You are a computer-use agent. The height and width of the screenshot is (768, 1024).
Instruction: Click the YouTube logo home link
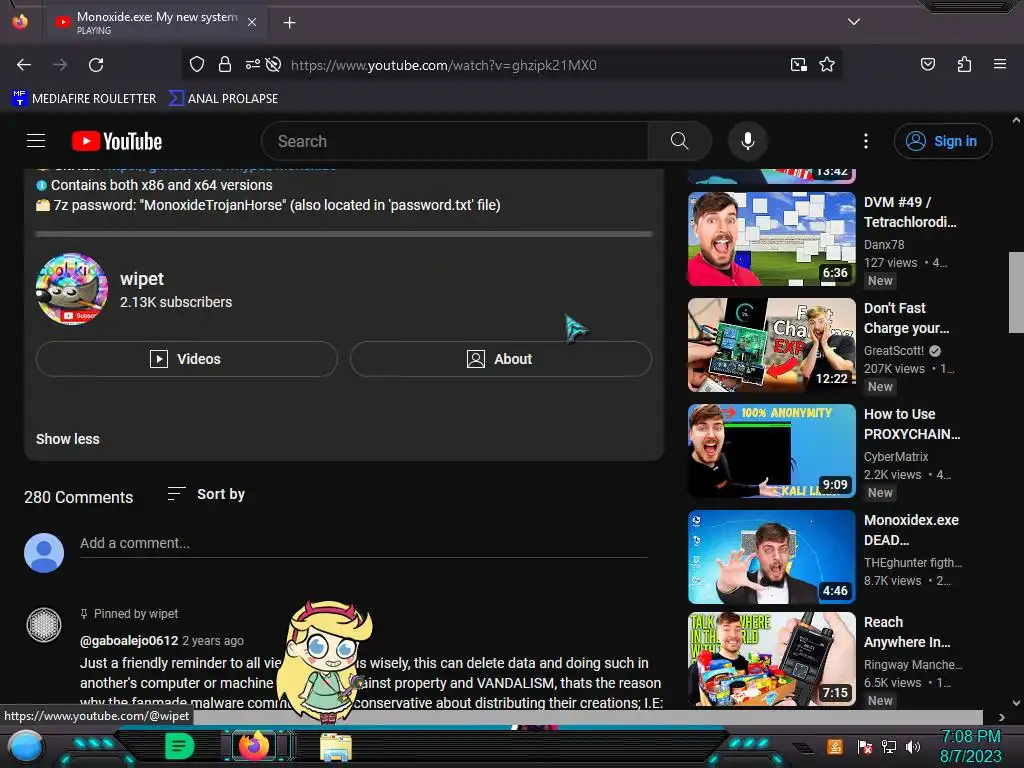coord(117,141)
